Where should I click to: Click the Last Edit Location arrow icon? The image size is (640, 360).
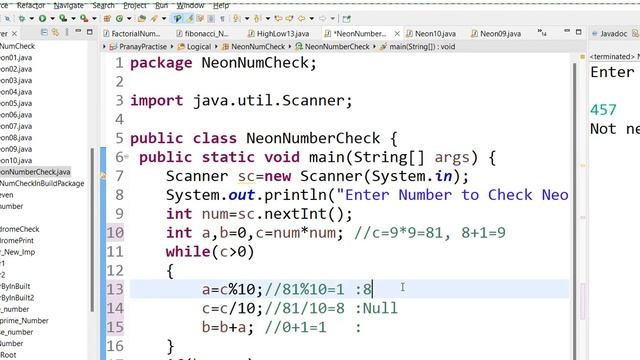[279, 18]
